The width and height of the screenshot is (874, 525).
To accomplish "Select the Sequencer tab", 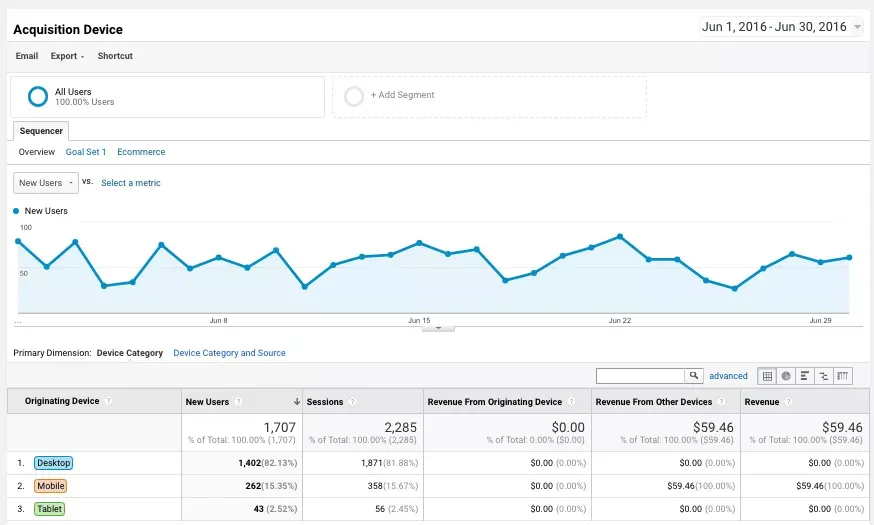I will click(41, 131).
